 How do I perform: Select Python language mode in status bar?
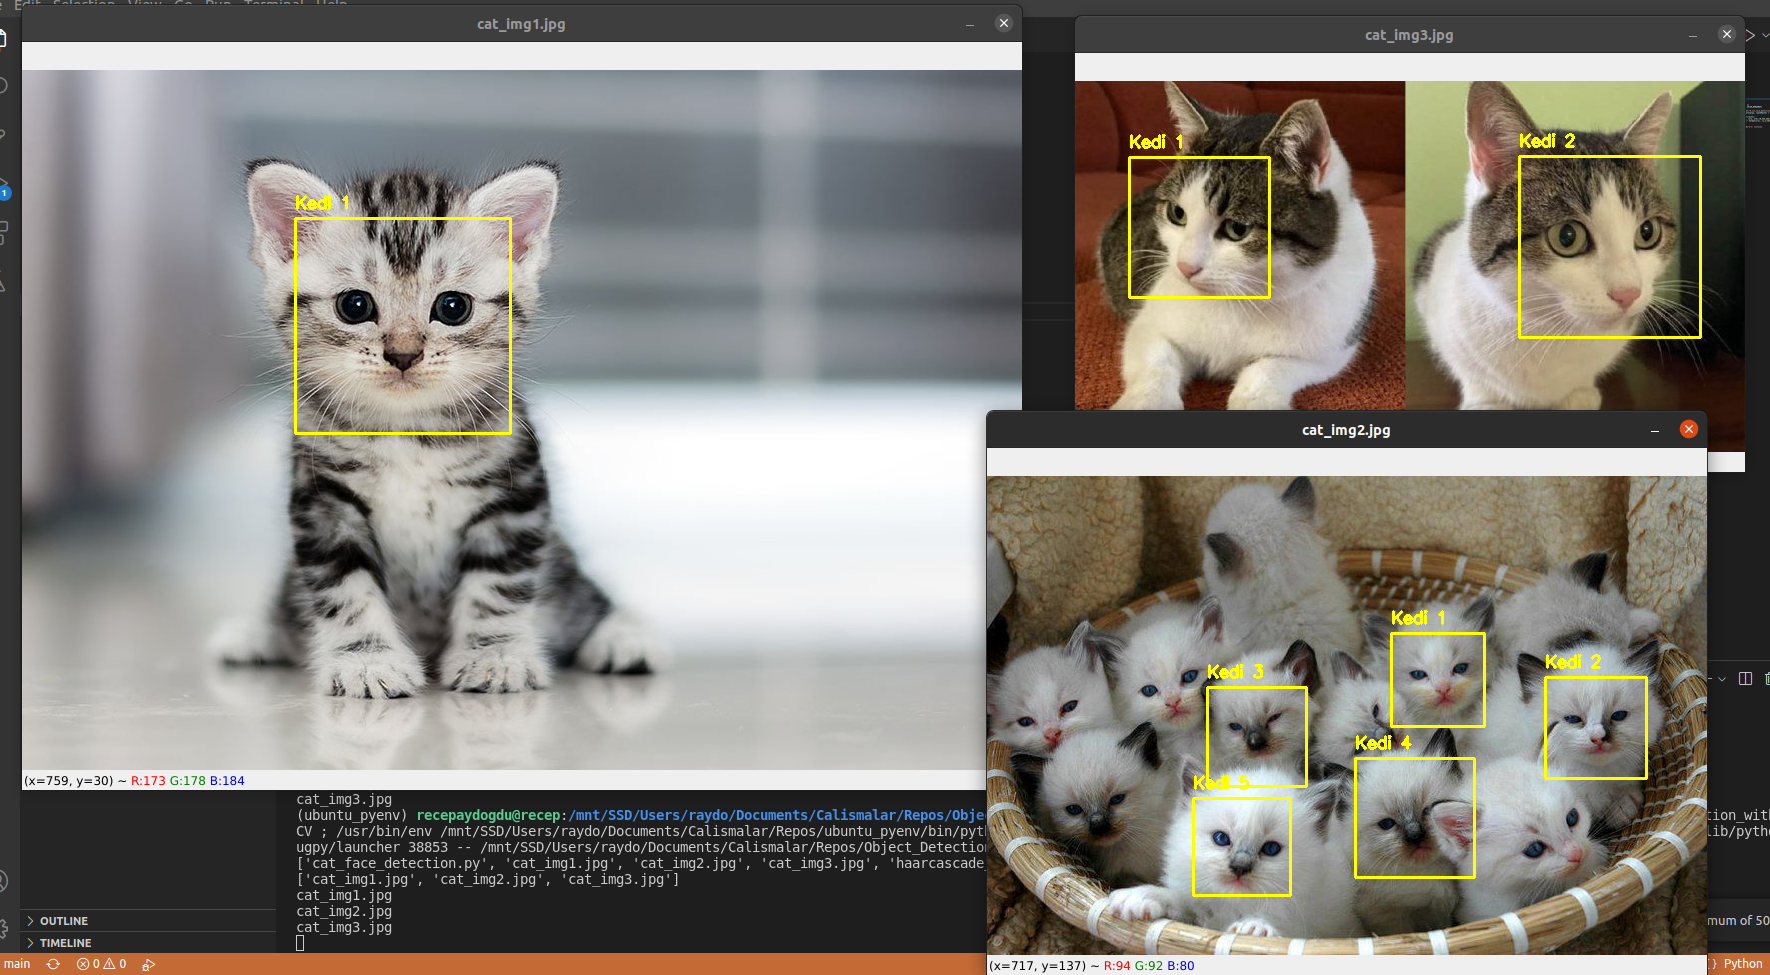pos(1743,964)
